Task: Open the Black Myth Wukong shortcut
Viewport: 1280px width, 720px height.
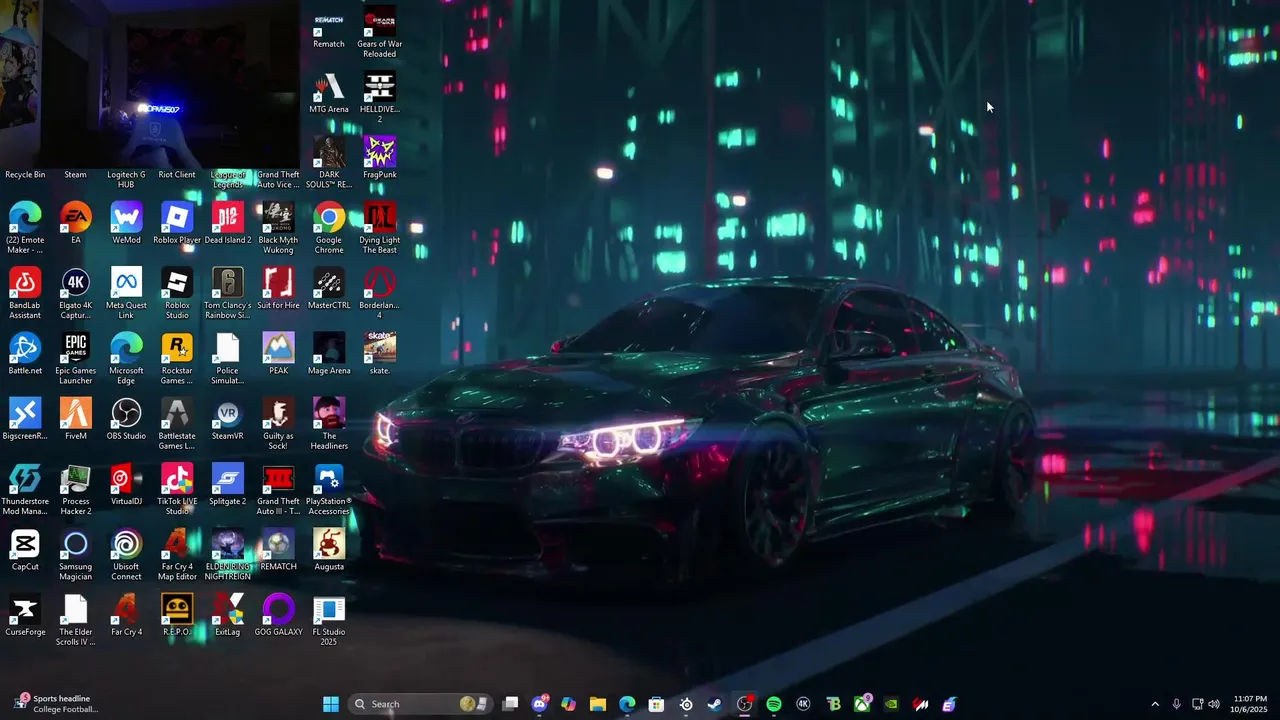Action: click(x=278, y=228)
